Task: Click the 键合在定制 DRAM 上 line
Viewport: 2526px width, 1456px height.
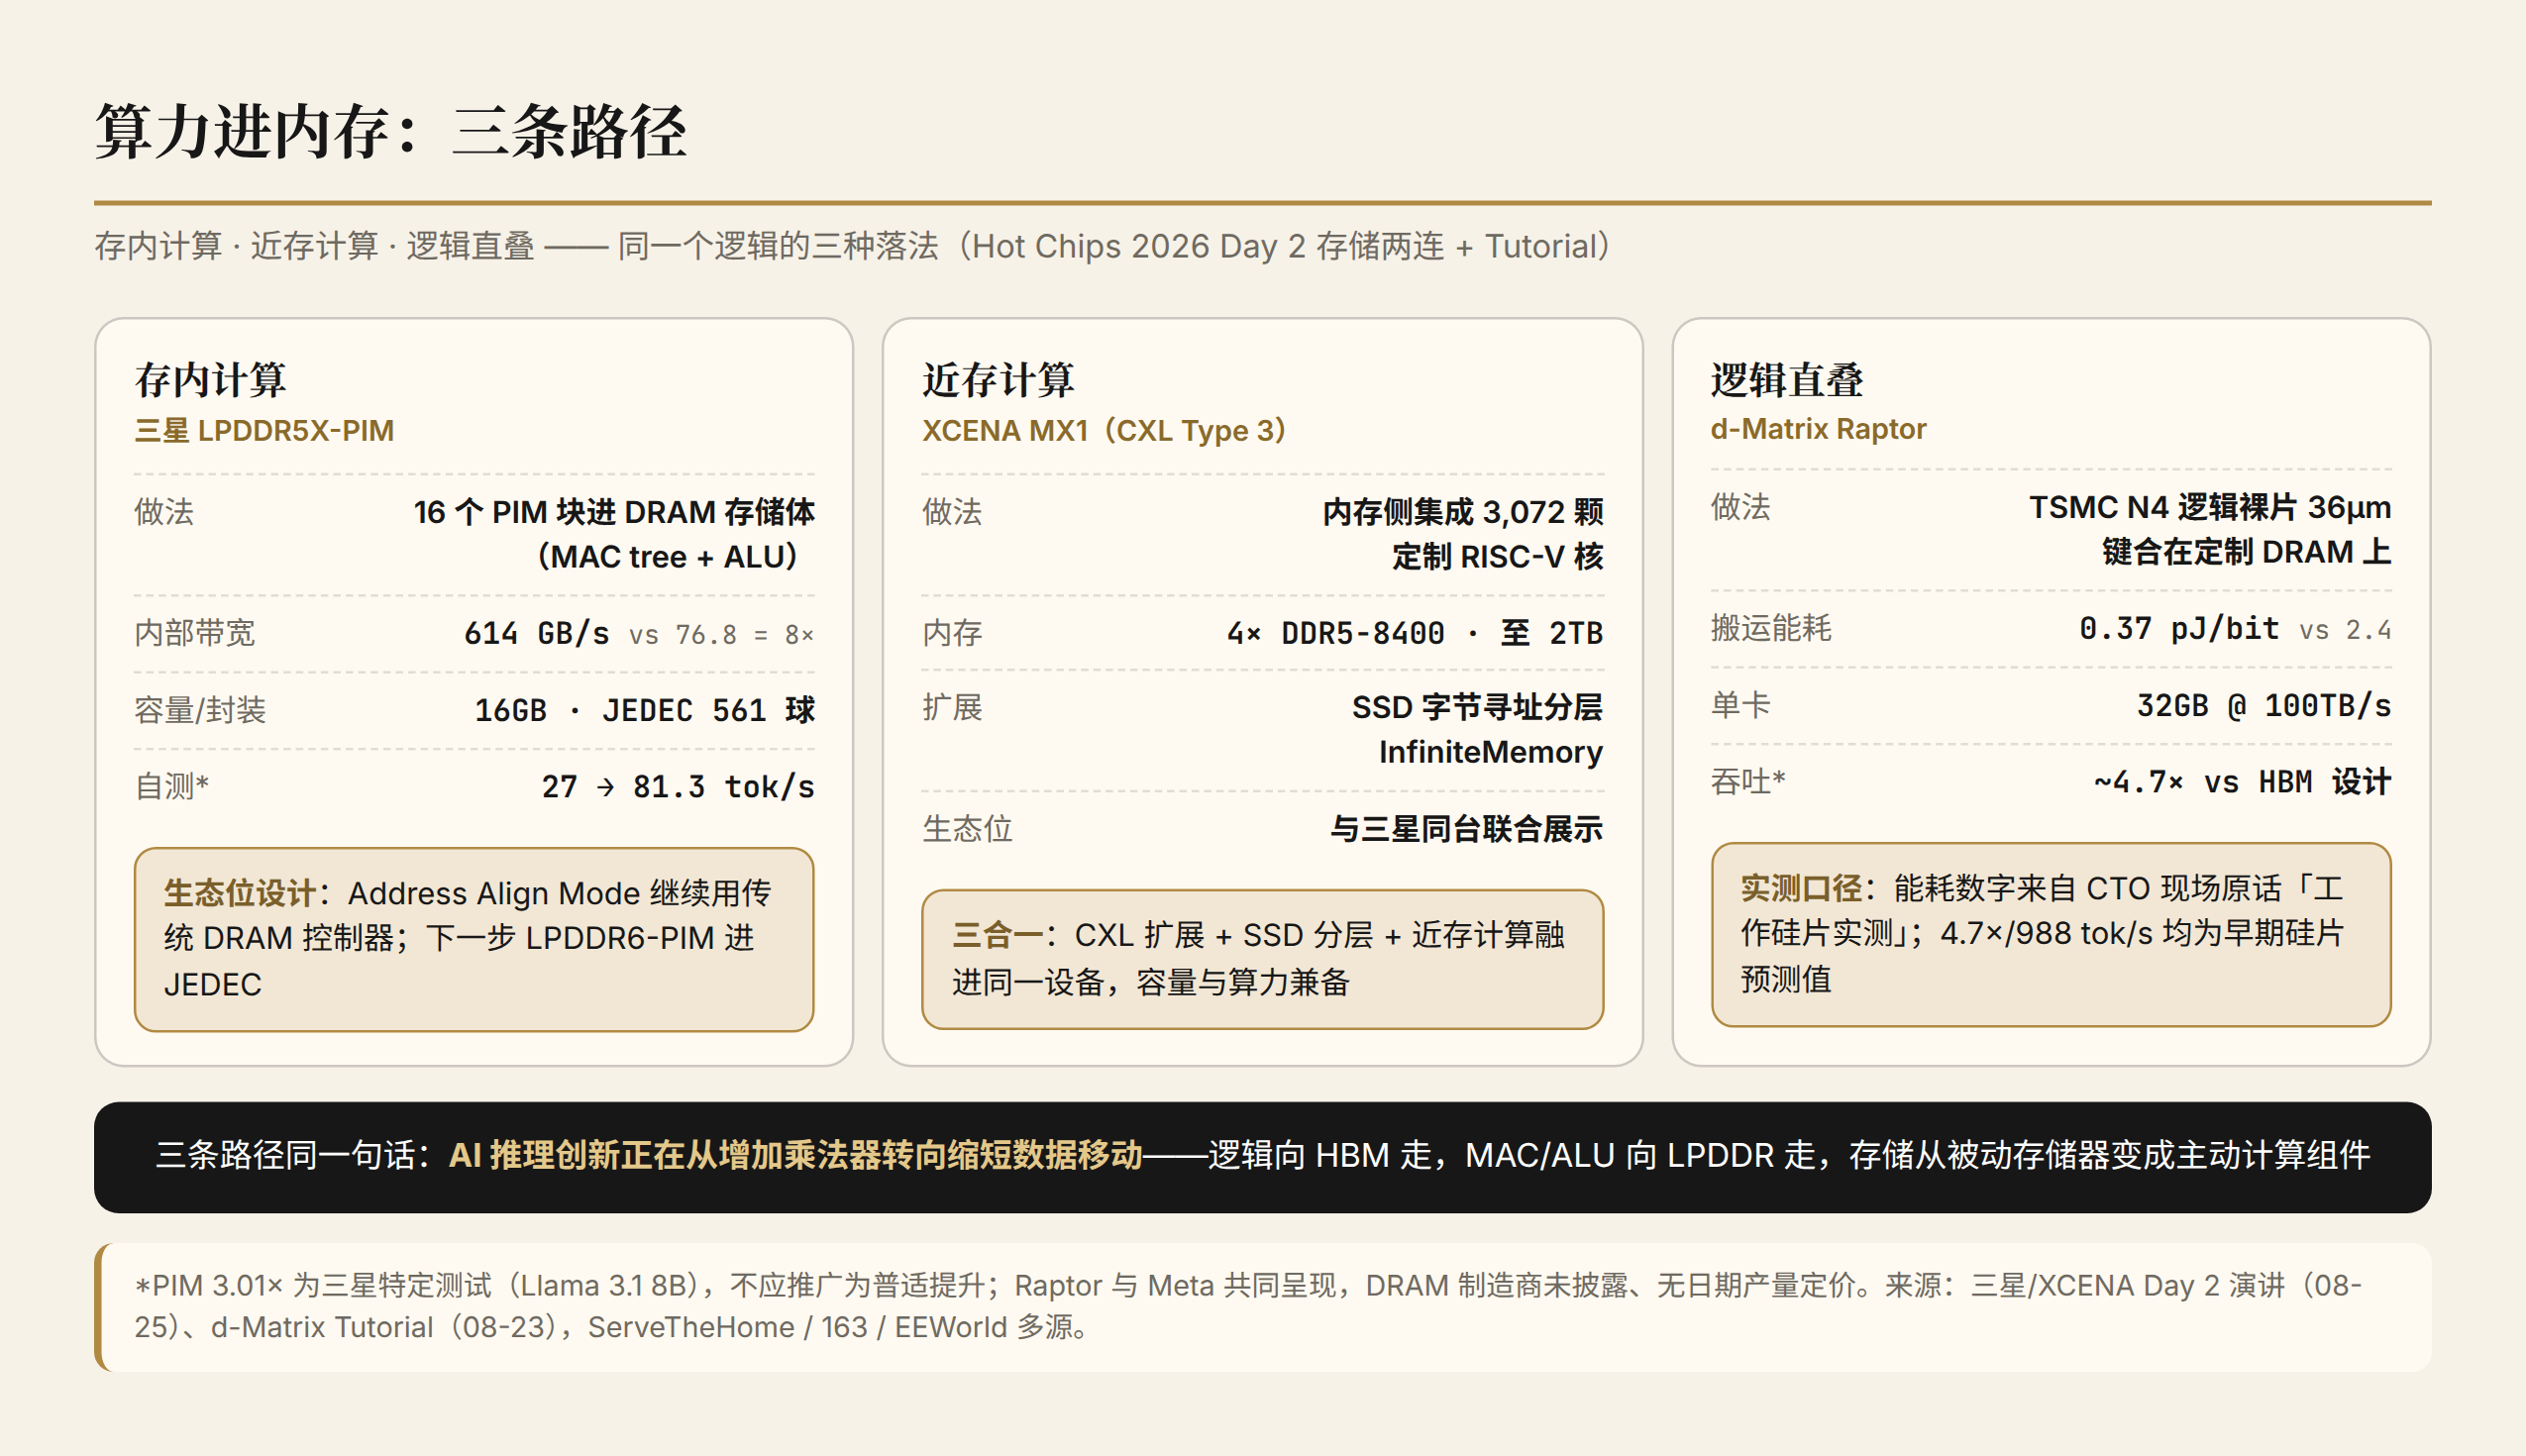Action: pyautogui.click(x=2247, y=552)
